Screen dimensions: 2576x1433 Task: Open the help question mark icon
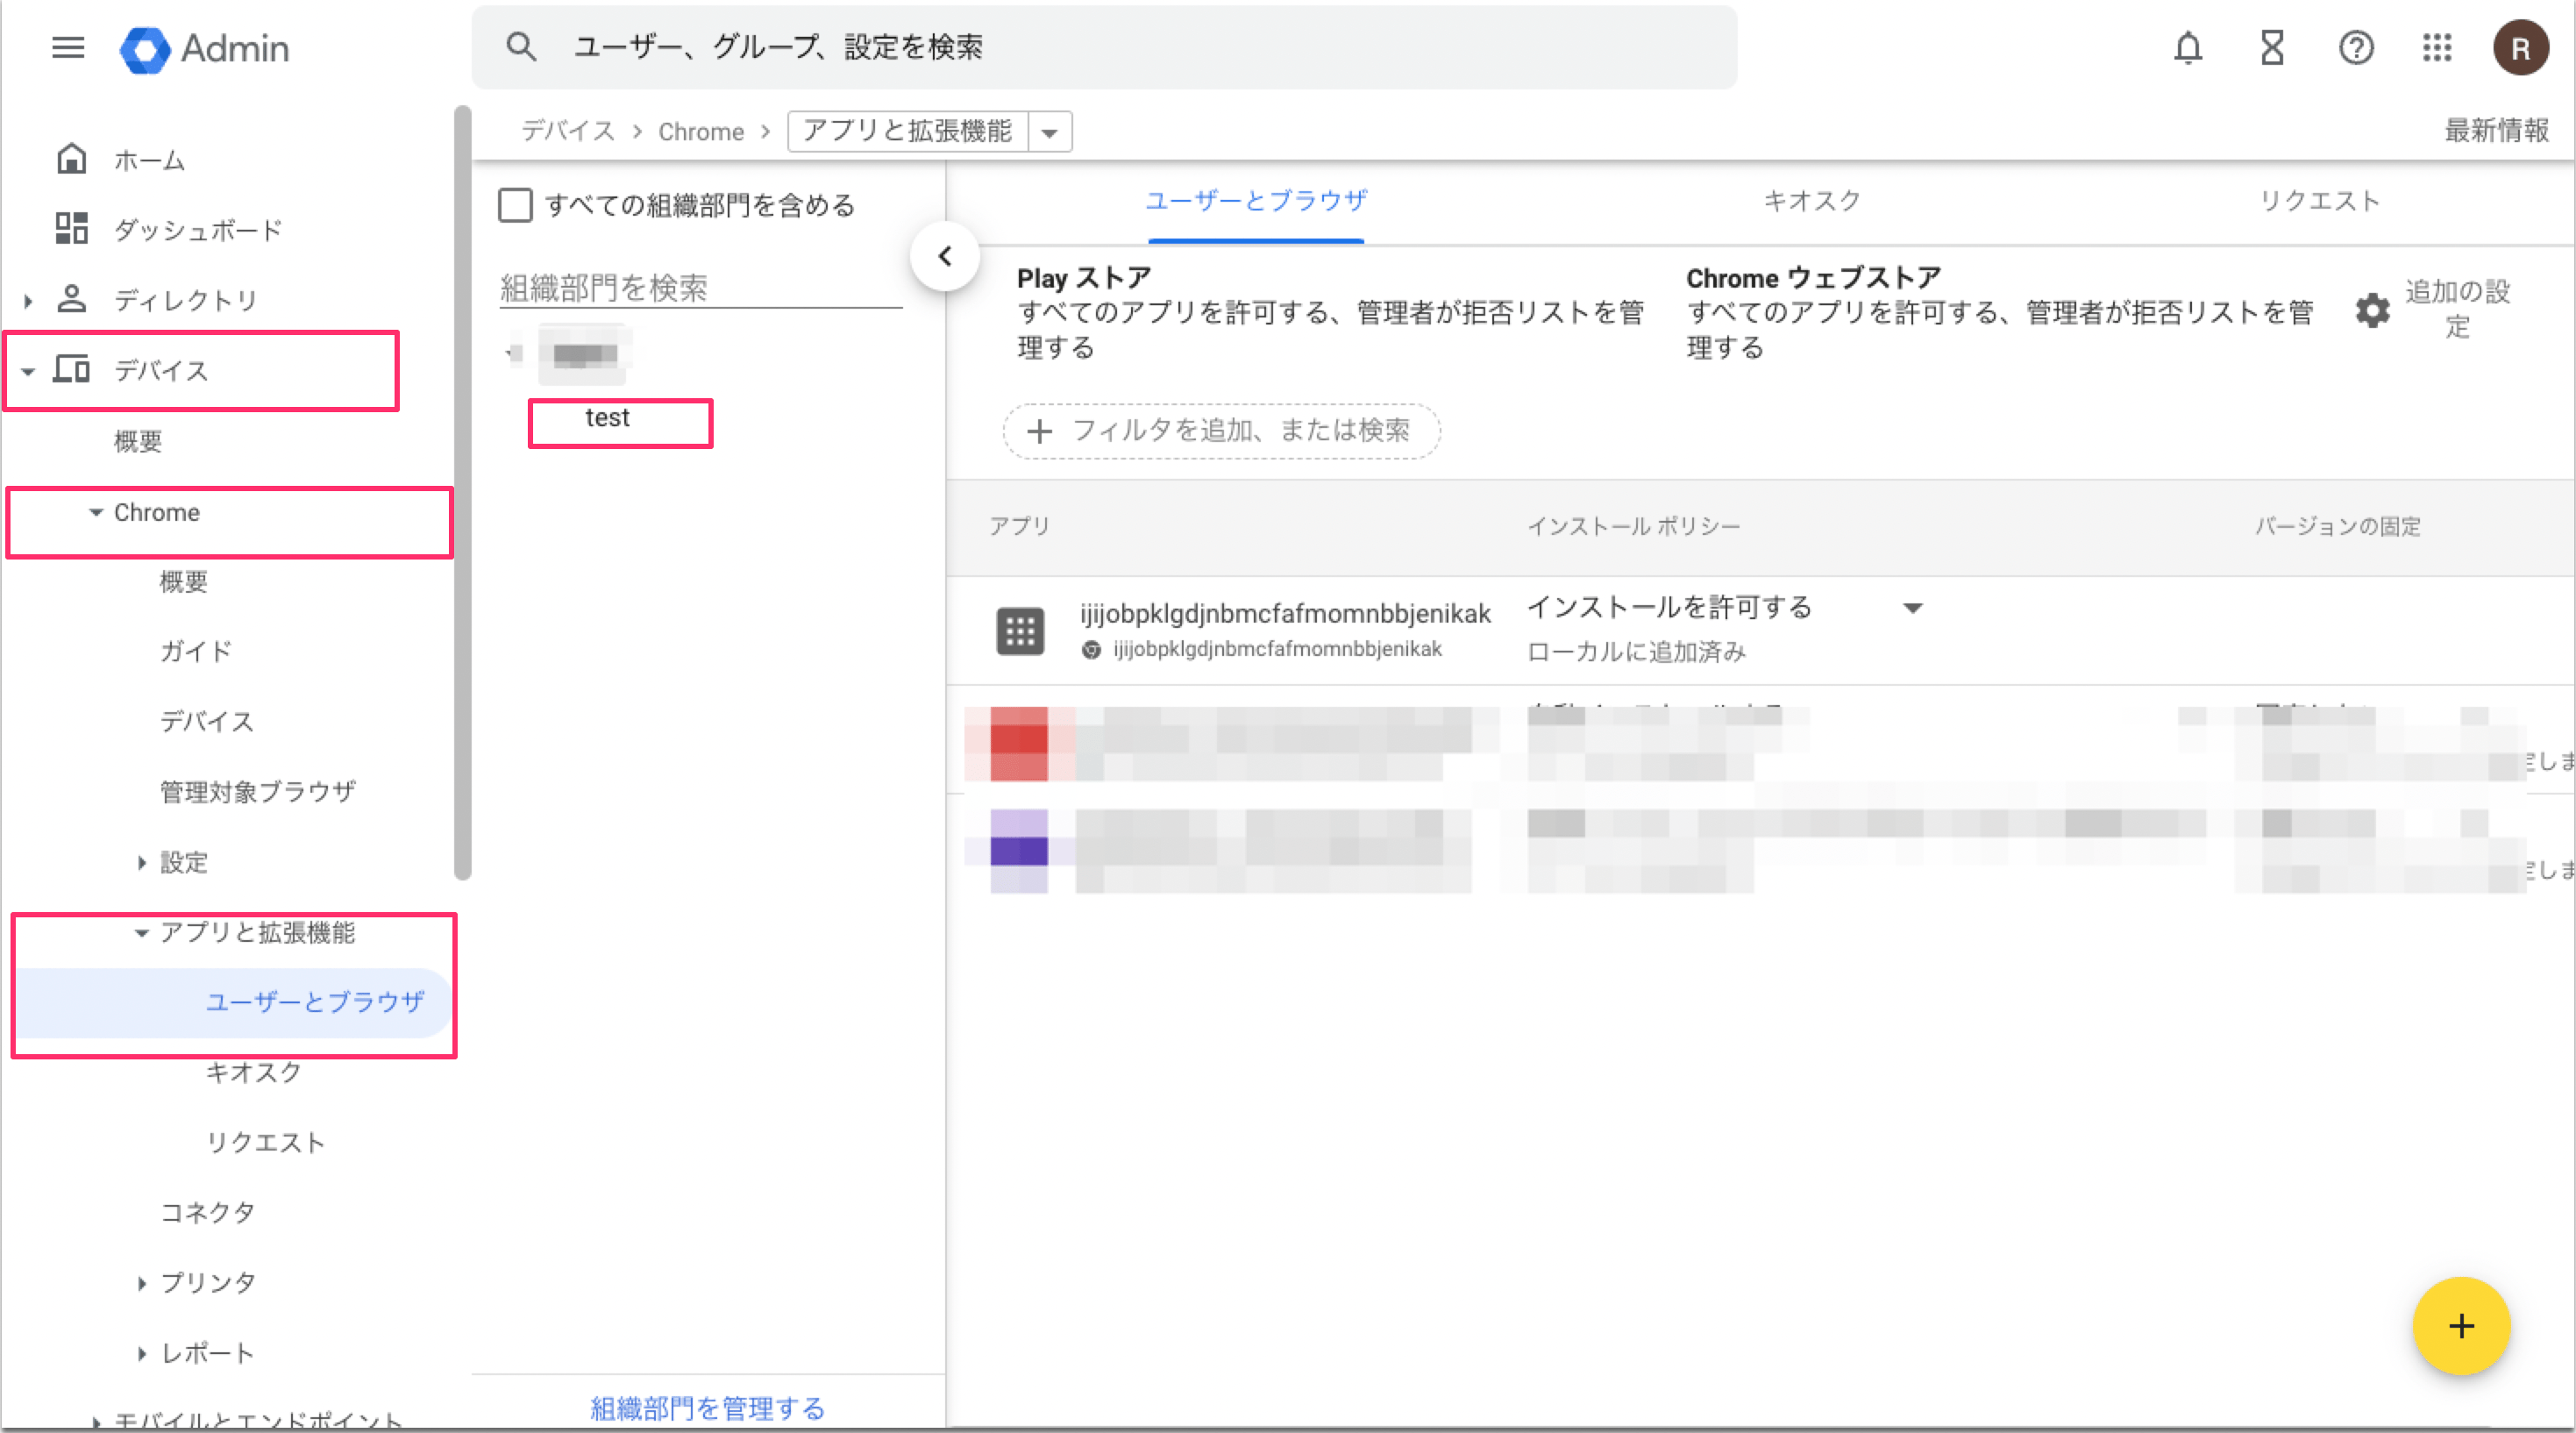pos(2356,47)
